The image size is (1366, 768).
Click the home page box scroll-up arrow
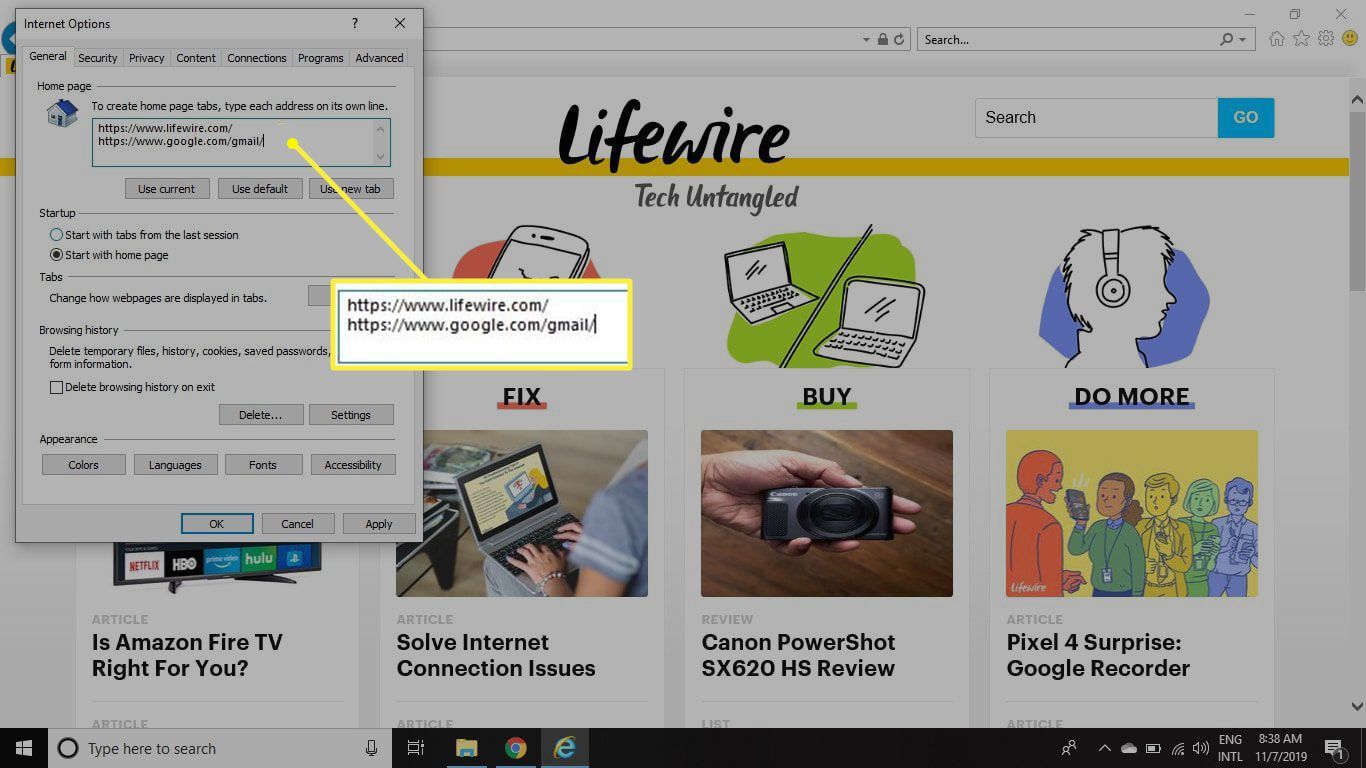(x=380, y=128)
